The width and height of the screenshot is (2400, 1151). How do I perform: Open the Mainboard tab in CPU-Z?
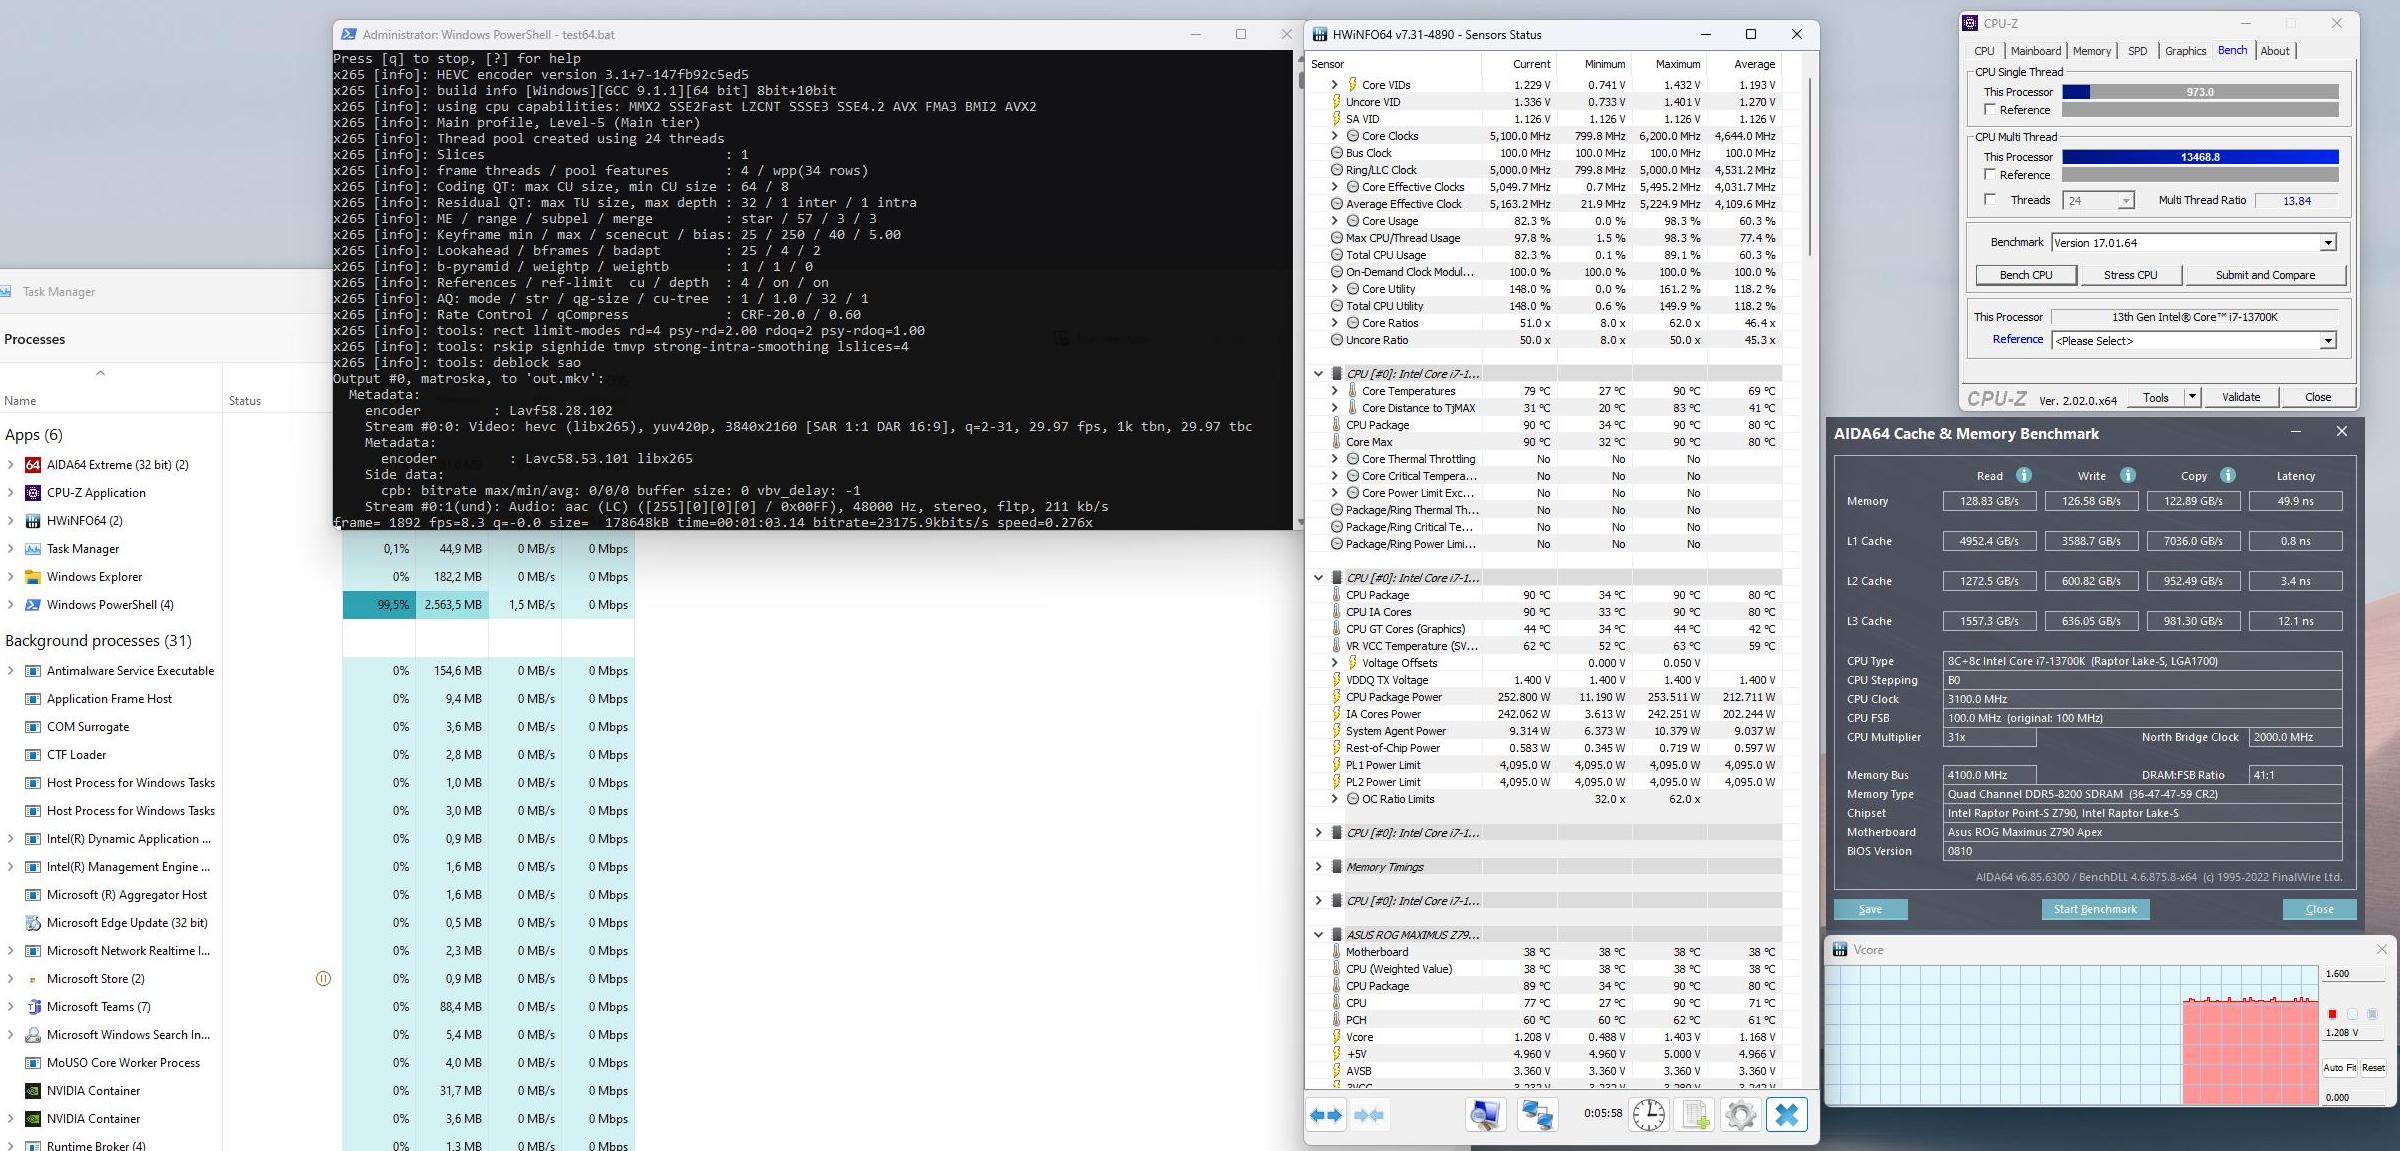click(2035, 51)
